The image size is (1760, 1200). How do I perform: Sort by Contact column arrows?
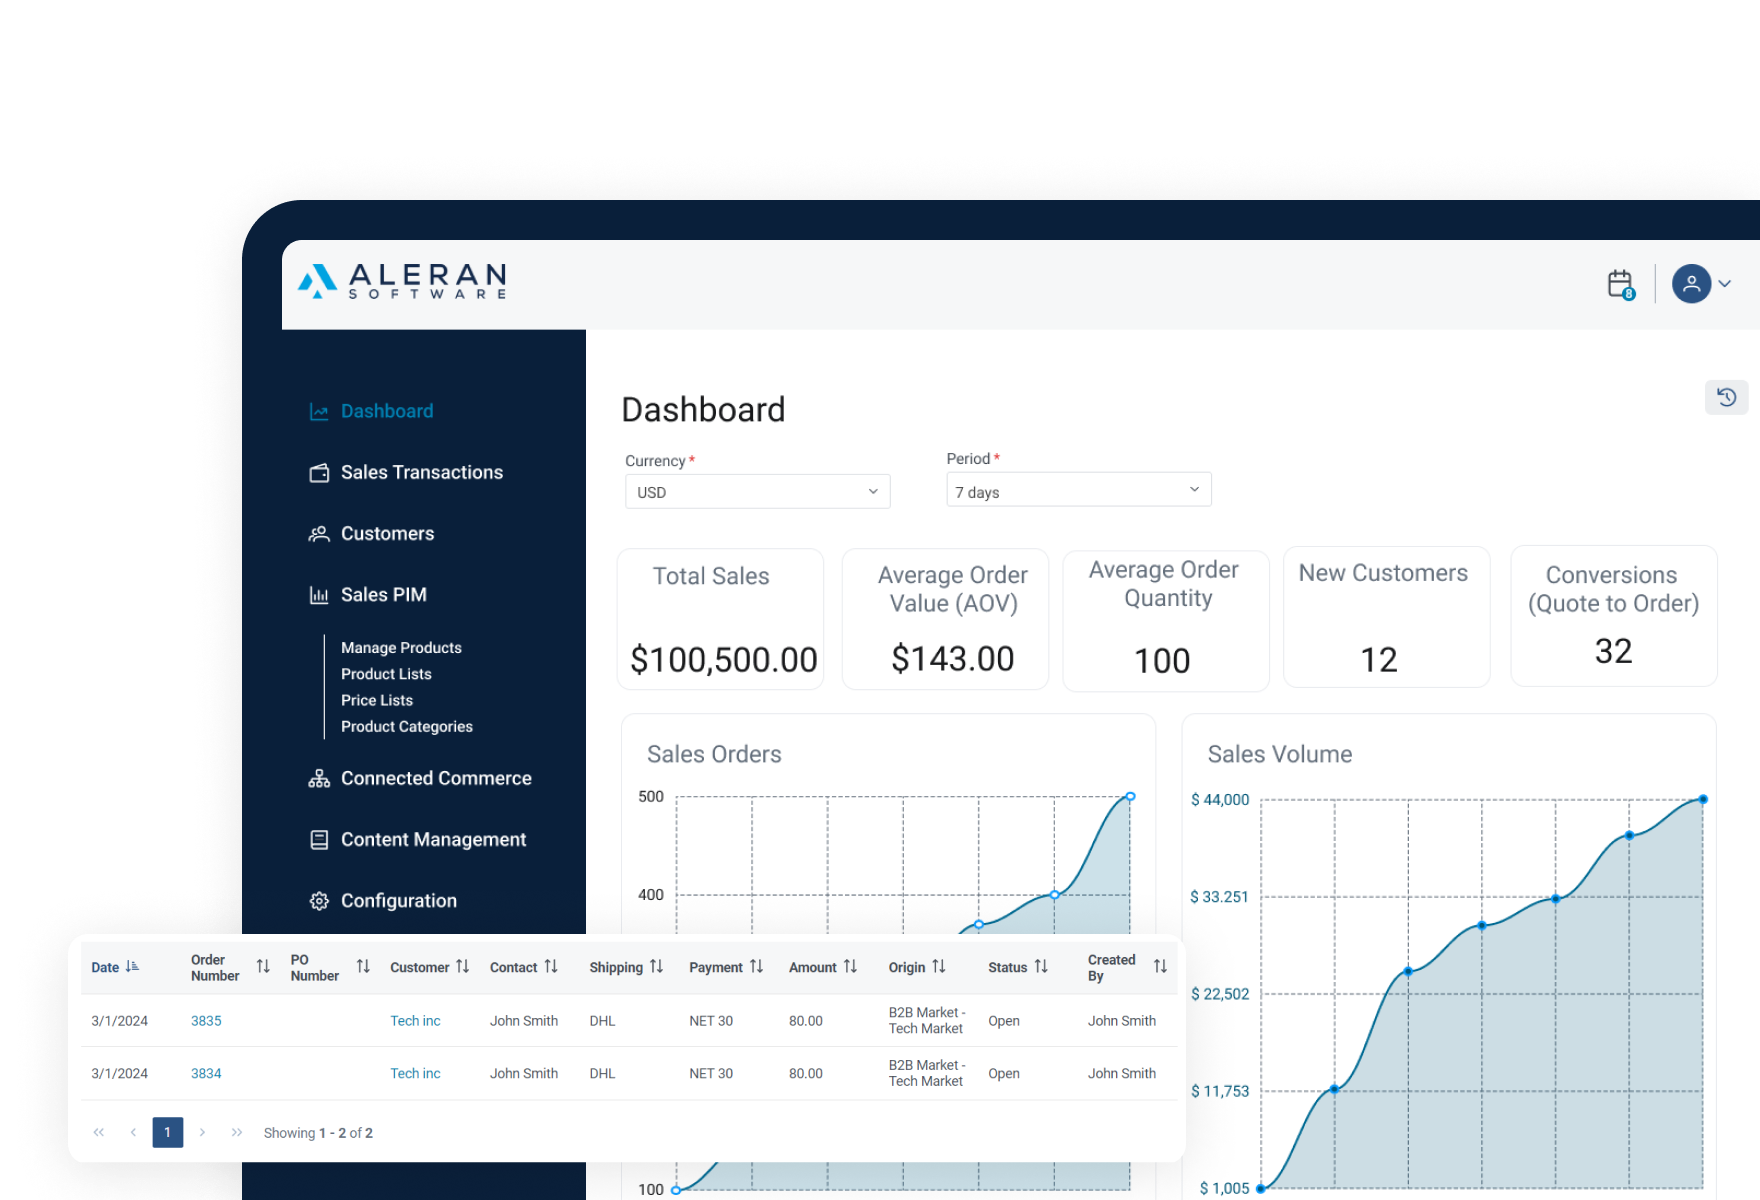551,966
